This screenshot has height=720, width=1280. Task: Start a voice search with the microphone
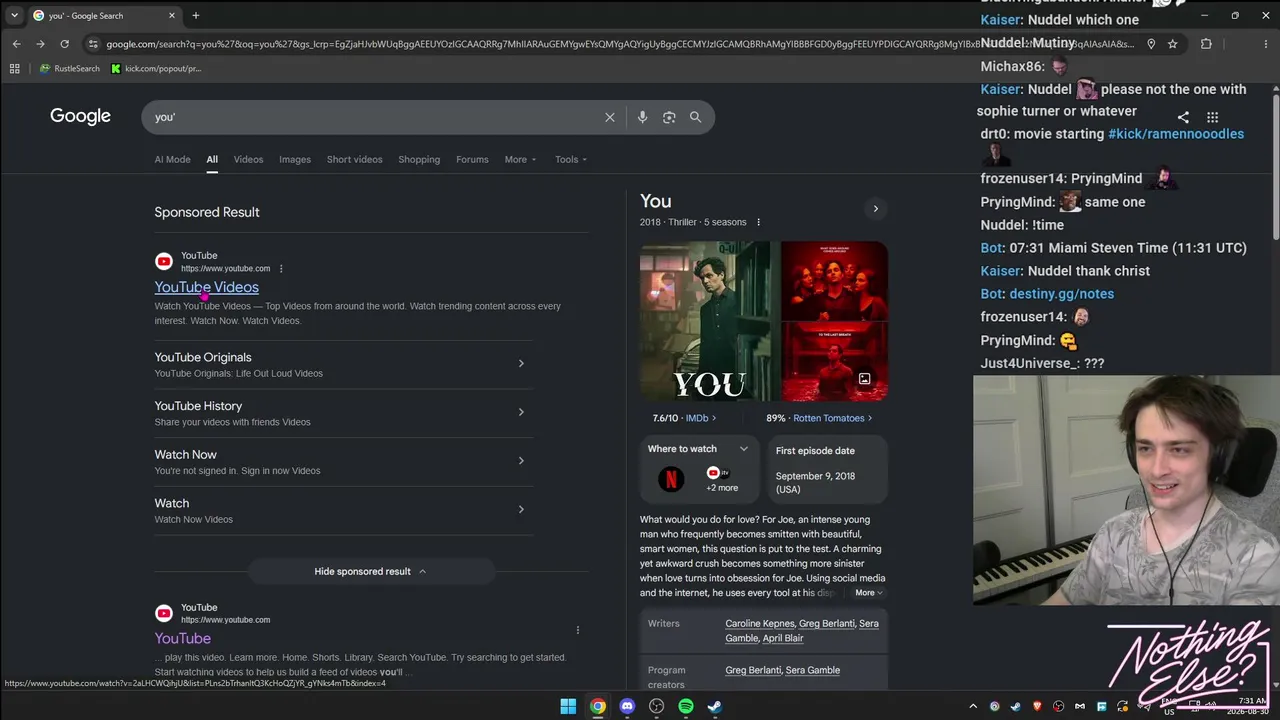[642, 117]
